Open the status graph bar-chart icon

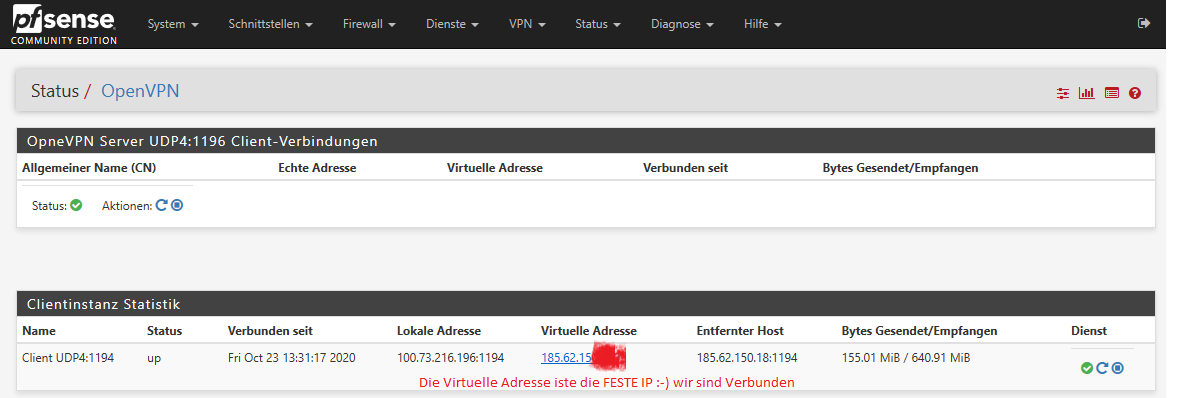(1087, 94)
